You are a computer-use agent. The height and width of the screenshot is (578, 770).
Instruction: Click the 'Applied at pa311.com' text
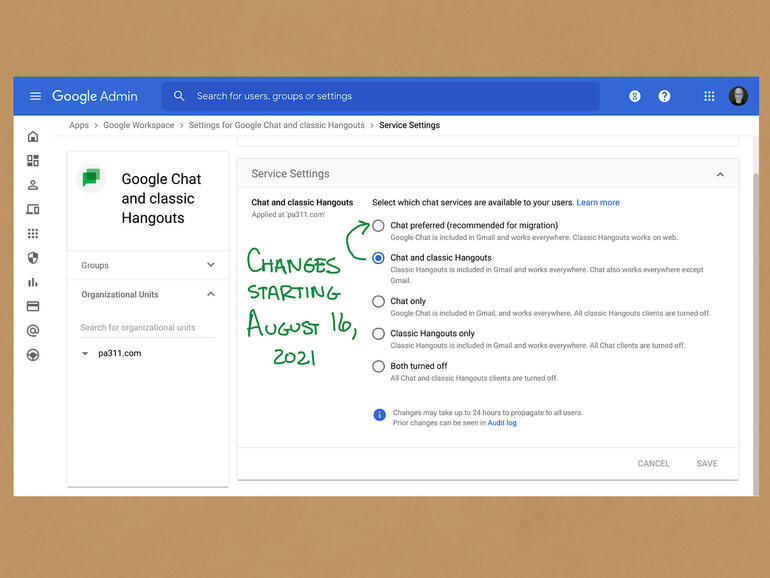point(288,215)
